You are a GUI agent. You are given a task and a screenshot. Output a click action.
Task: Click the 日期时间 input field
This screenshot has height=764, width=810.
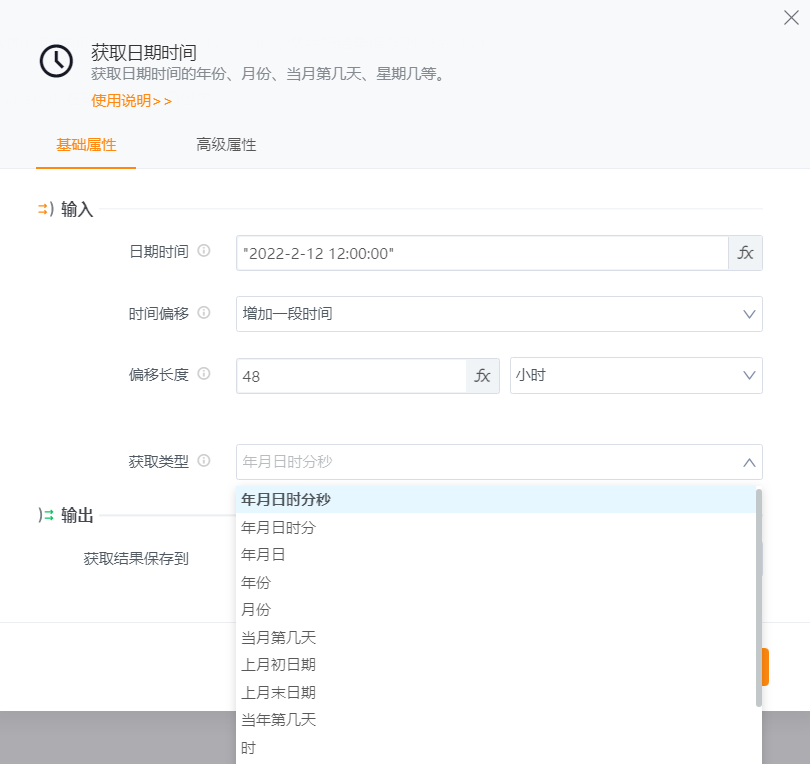click(x=481, y=253)
